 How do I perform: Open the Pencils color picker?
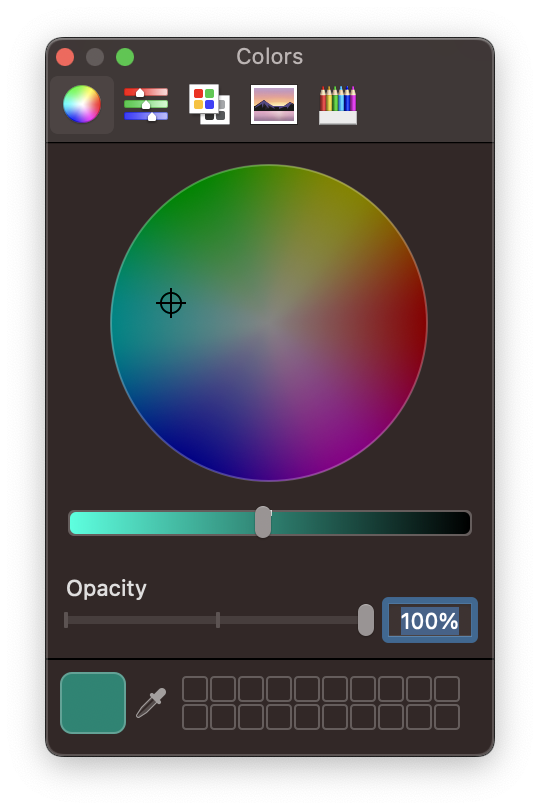[338, 105]
